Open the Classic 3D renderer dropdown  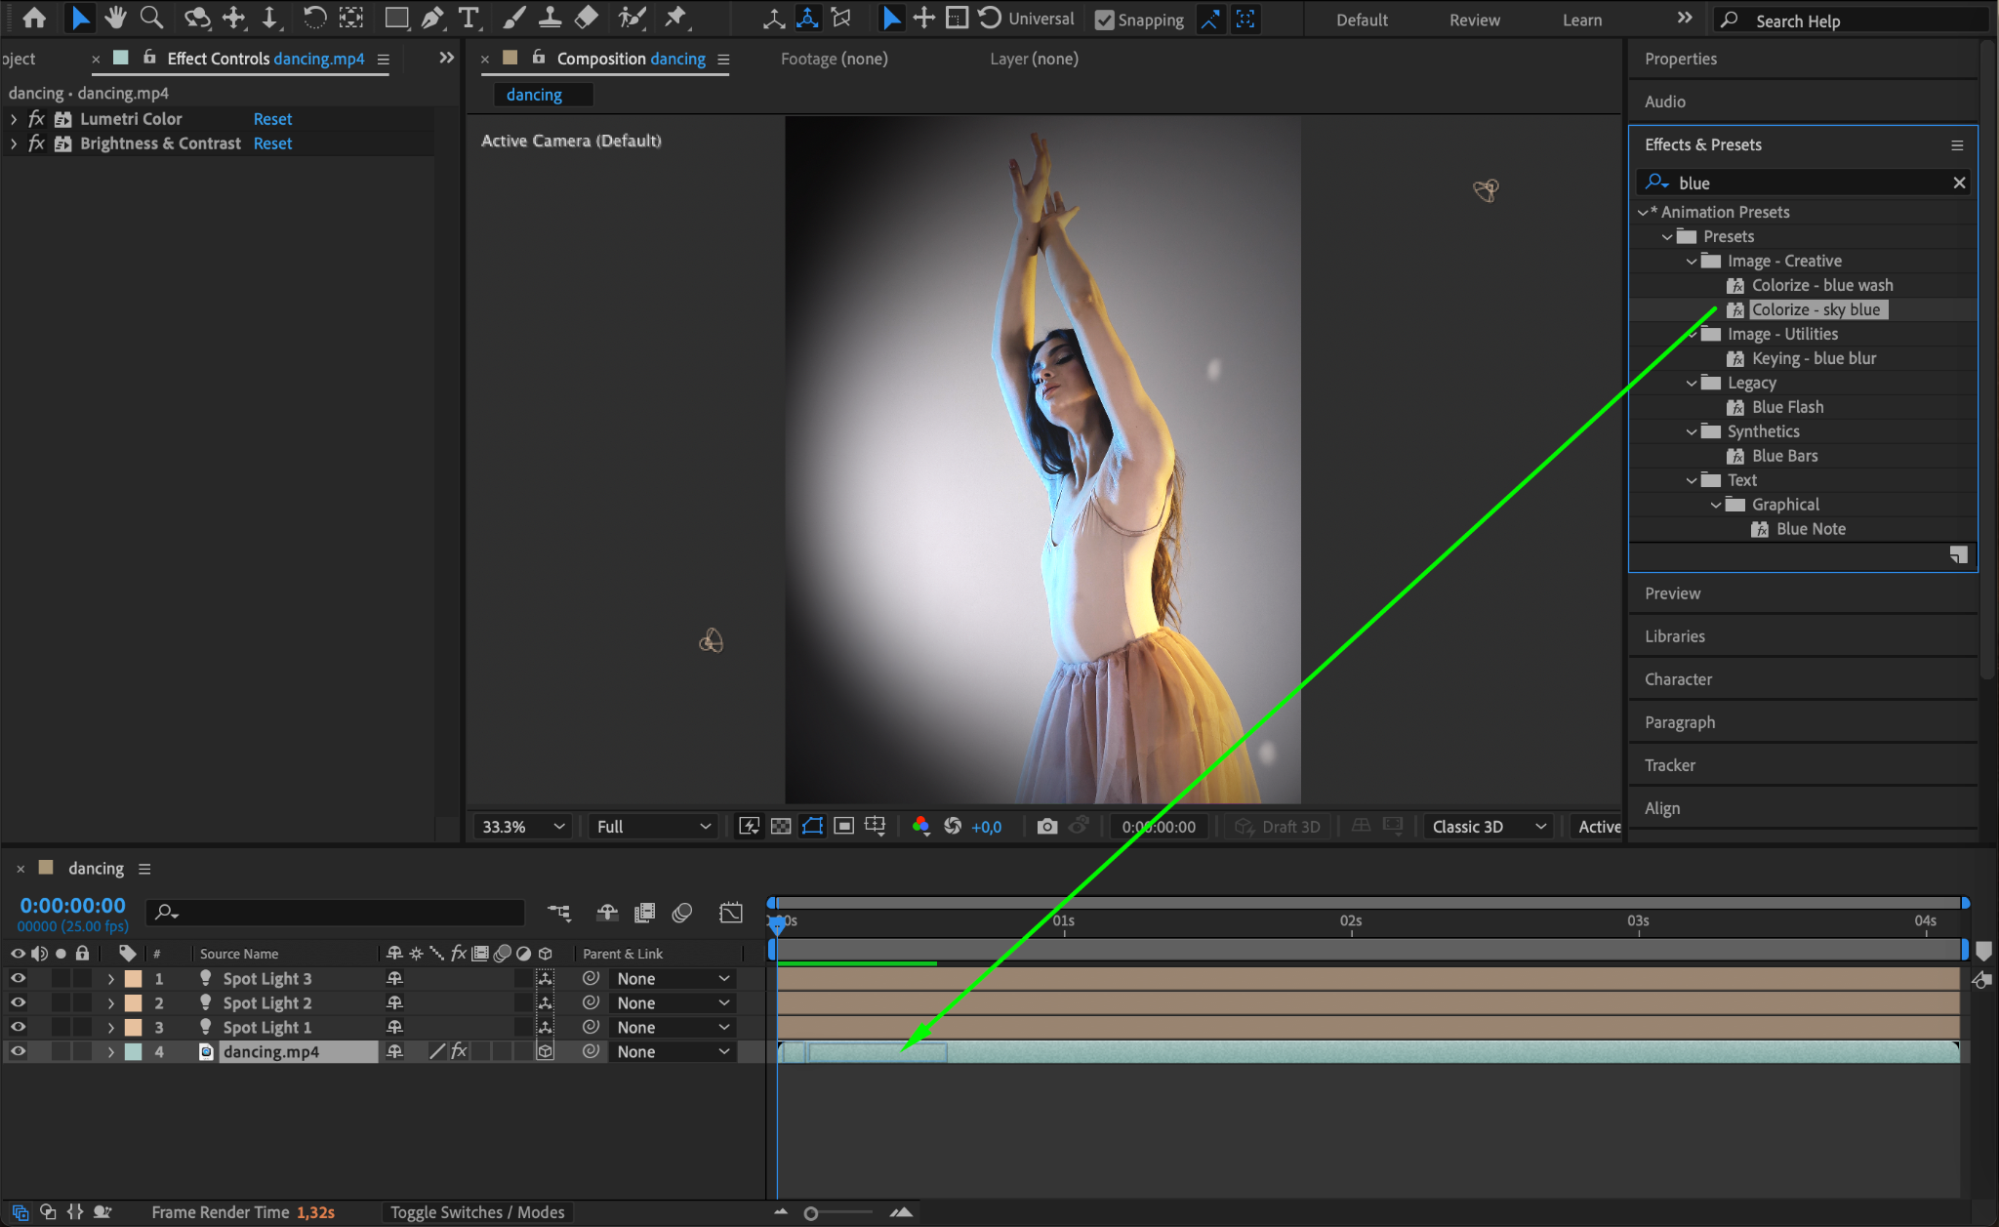(x=1487, y=826)
